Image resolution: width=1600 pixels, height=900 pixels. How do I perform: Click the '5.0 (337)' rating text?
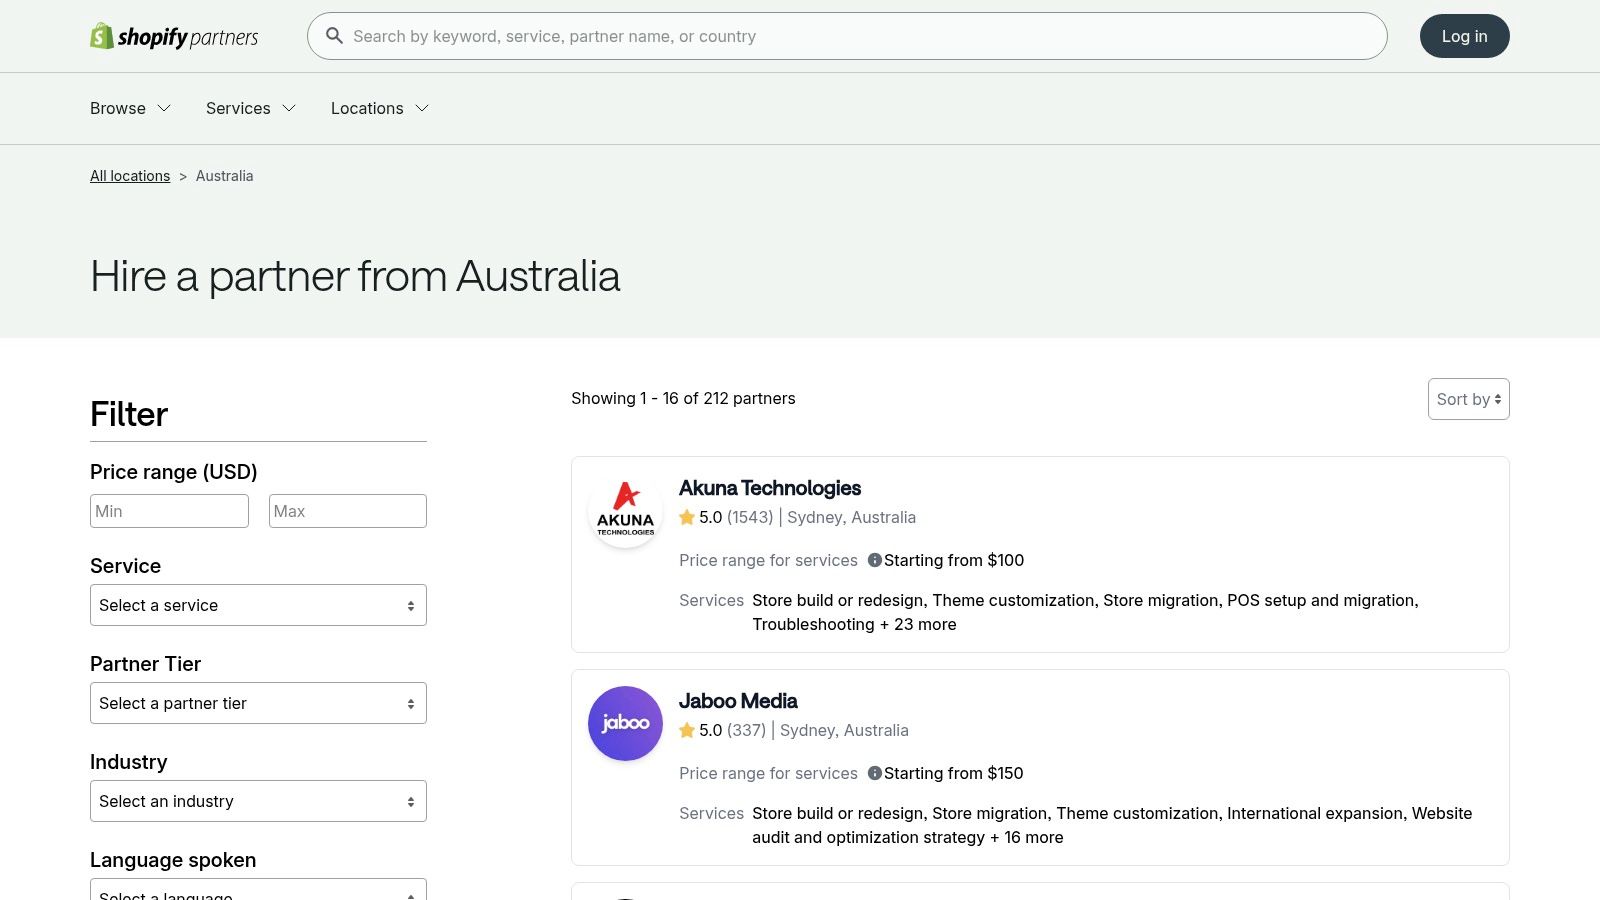point(732,730)
